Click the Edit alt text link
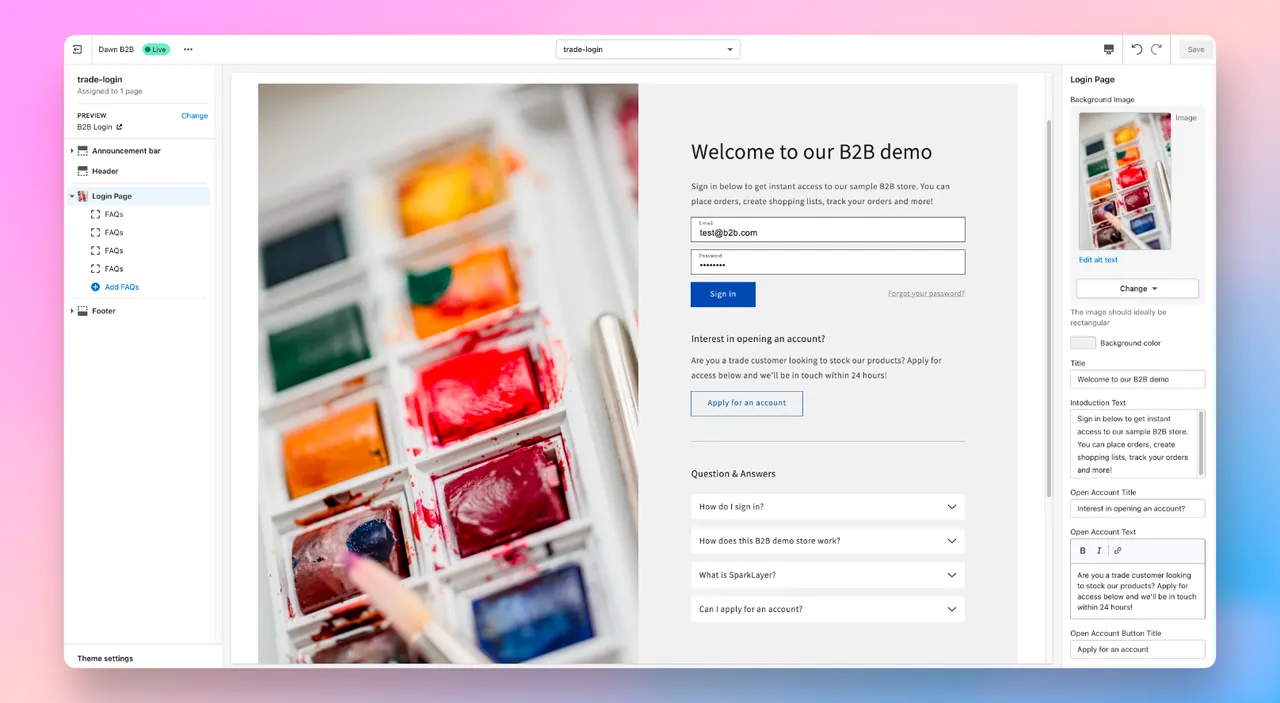1280x703 pixels. (x=1097, y=259)
